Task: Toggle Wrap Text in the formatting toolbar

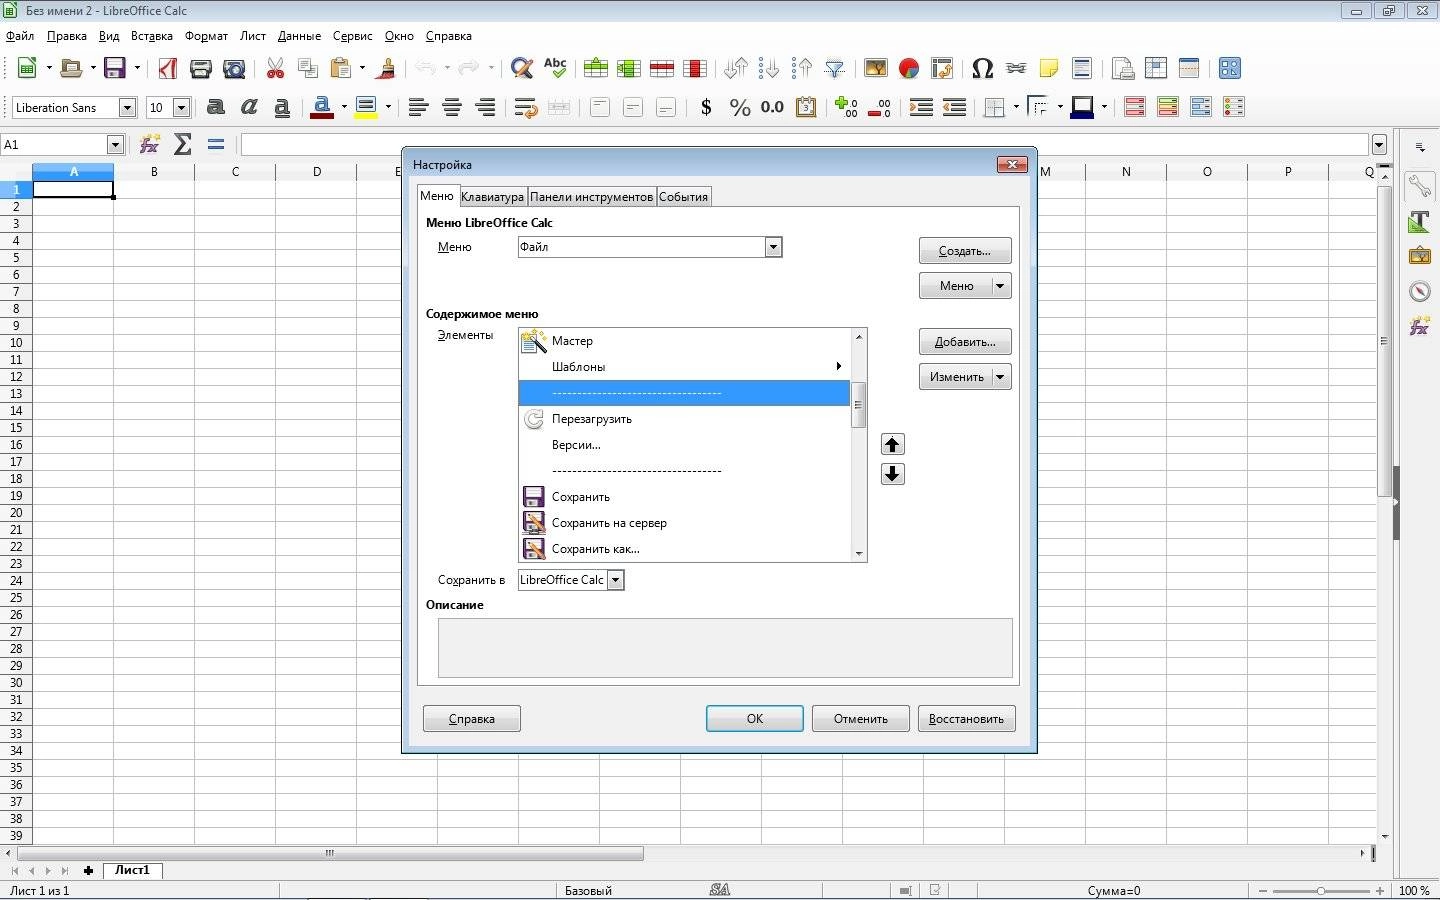Action: tap(526, 107)
